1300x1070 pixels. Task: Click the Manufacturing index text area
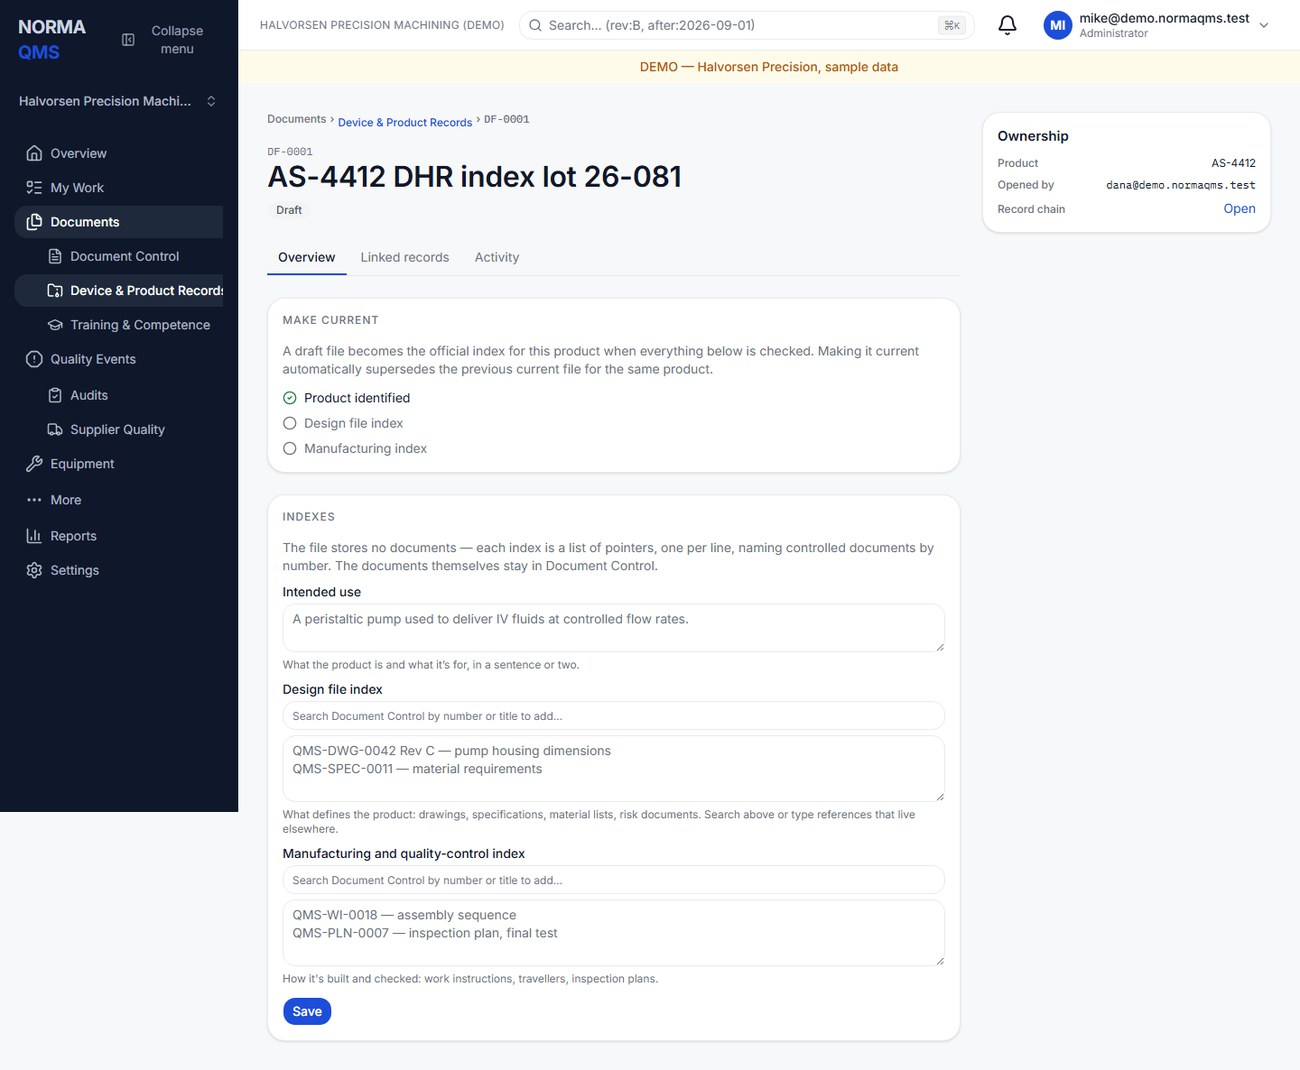(613, 933)
